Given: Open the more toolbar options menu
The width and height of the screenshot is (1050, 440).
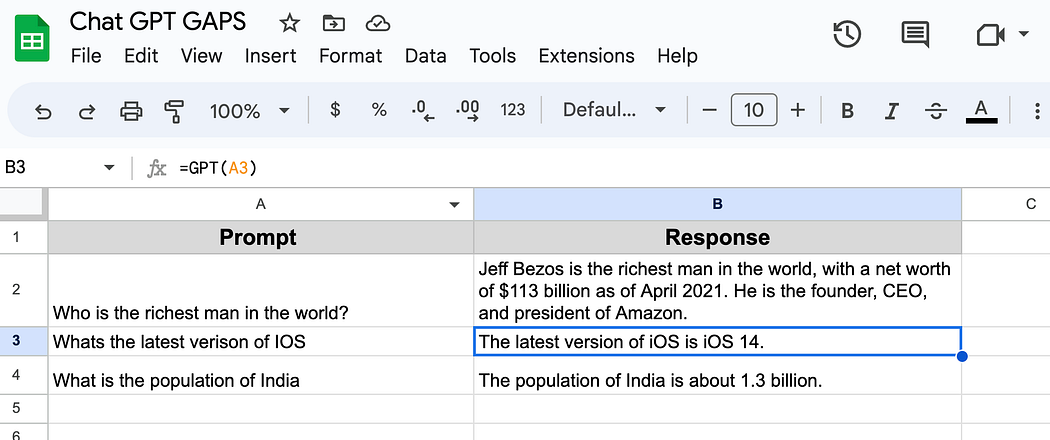Looking at the screenshot, I should (x=1037, y=111).
